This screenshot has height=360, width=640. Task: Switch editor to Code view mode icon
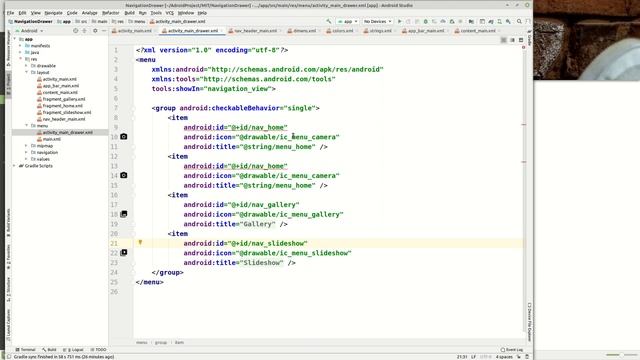pyautogui.click(x=504, y=40)
